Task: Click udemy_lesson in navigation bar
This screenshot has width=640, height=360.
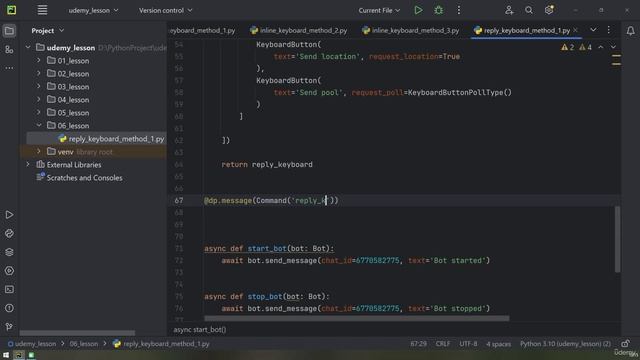Action: coord(32,344)
